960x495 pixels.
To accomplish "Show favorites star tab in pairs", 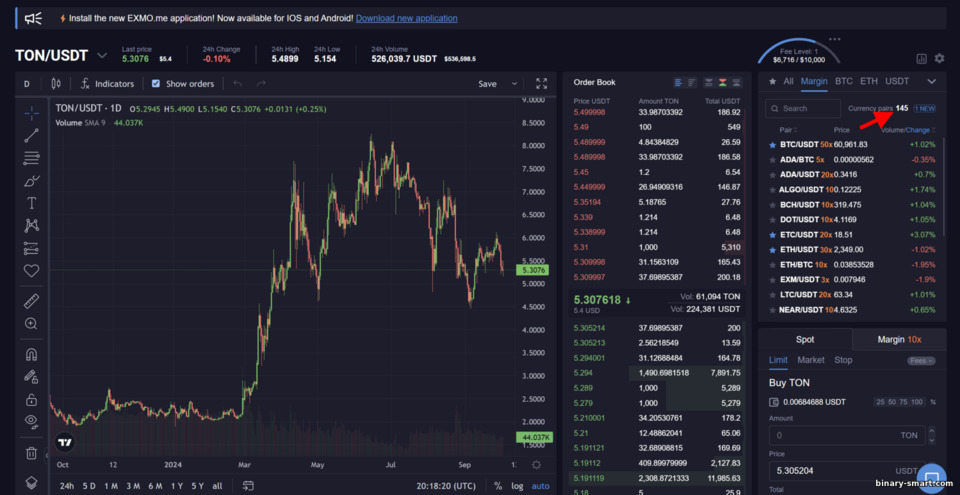I will 773,81.
